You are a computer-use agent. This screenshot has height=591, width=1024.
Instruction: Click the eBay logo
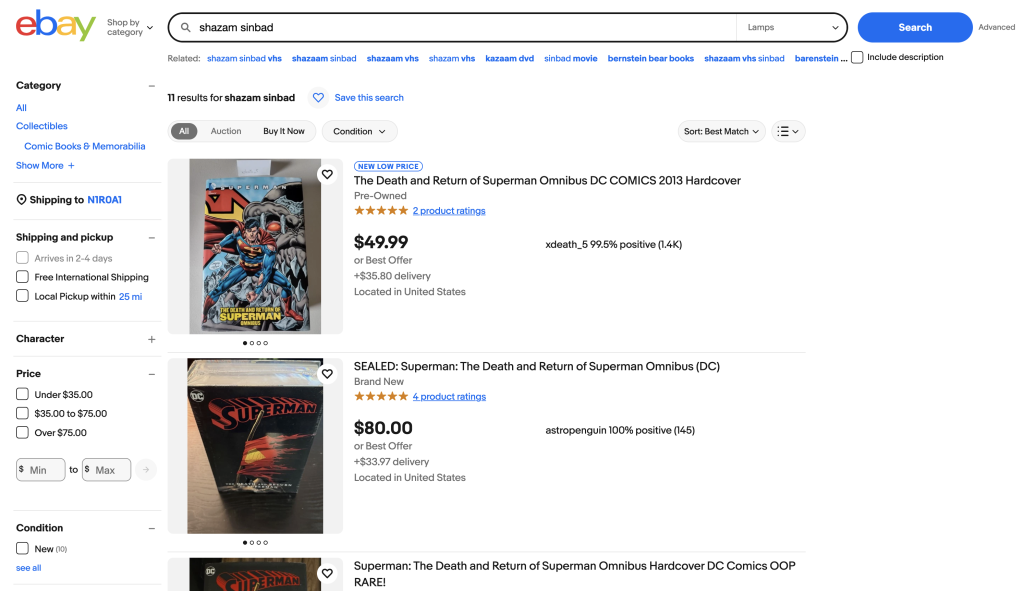point(55,26)
